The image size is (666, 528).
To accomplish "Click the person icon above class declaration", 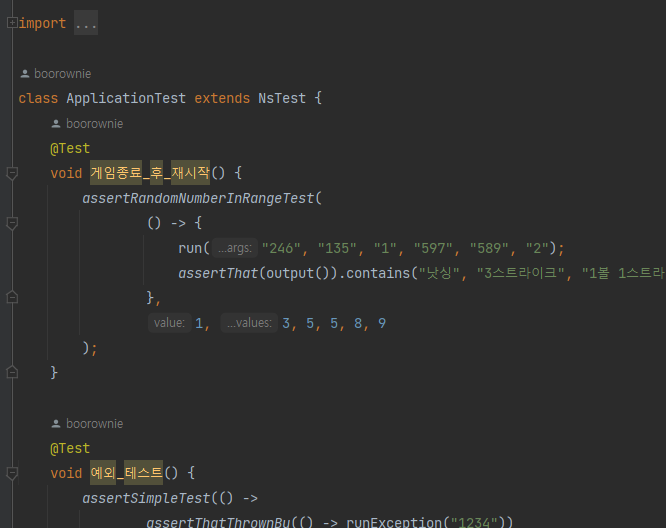I will coord(25,74).
